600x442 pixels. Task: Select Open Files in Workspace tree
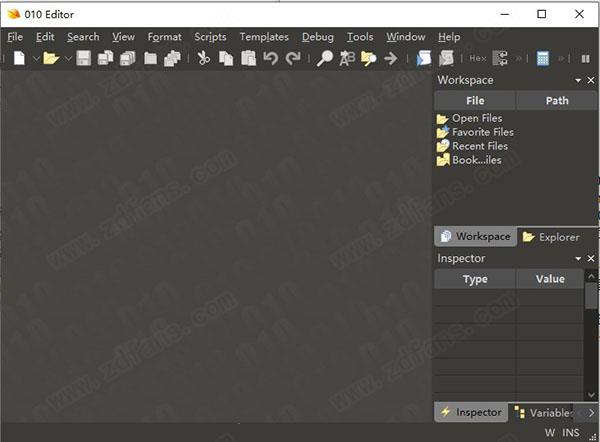[x=470, y=118]
